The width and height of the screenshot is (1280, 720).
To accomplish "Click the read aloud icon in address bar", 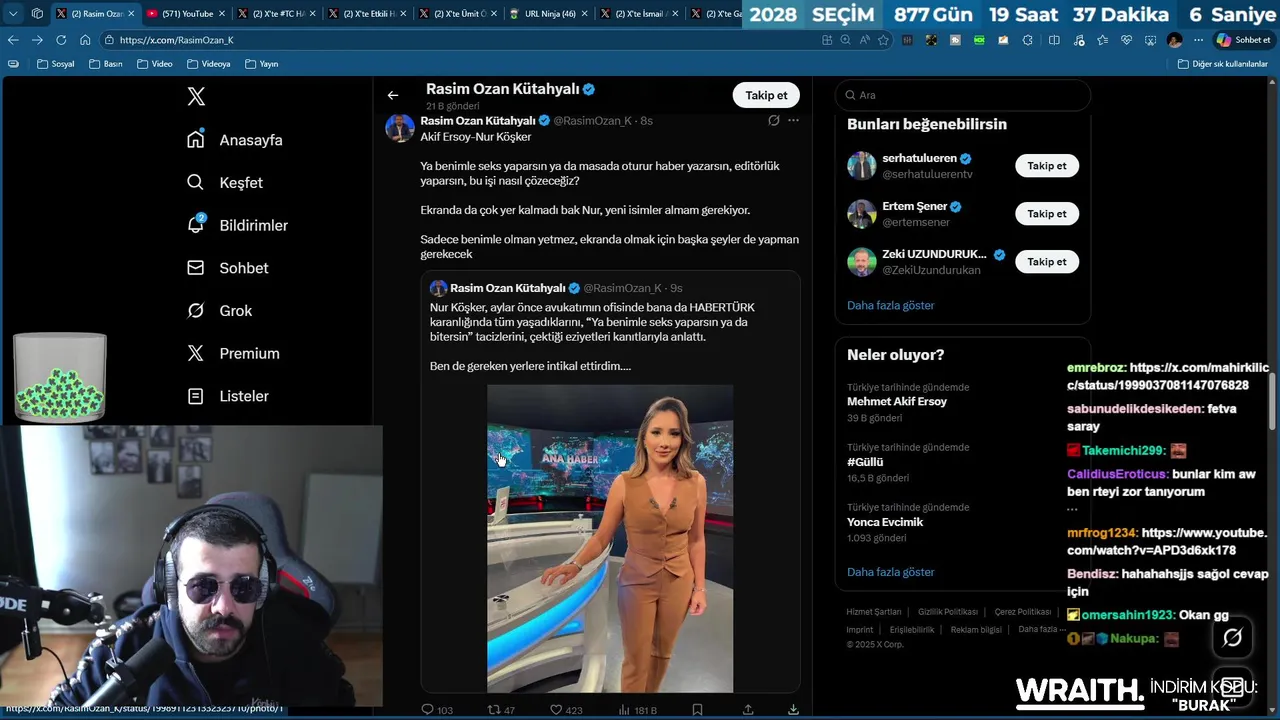I will pos(864,40).
